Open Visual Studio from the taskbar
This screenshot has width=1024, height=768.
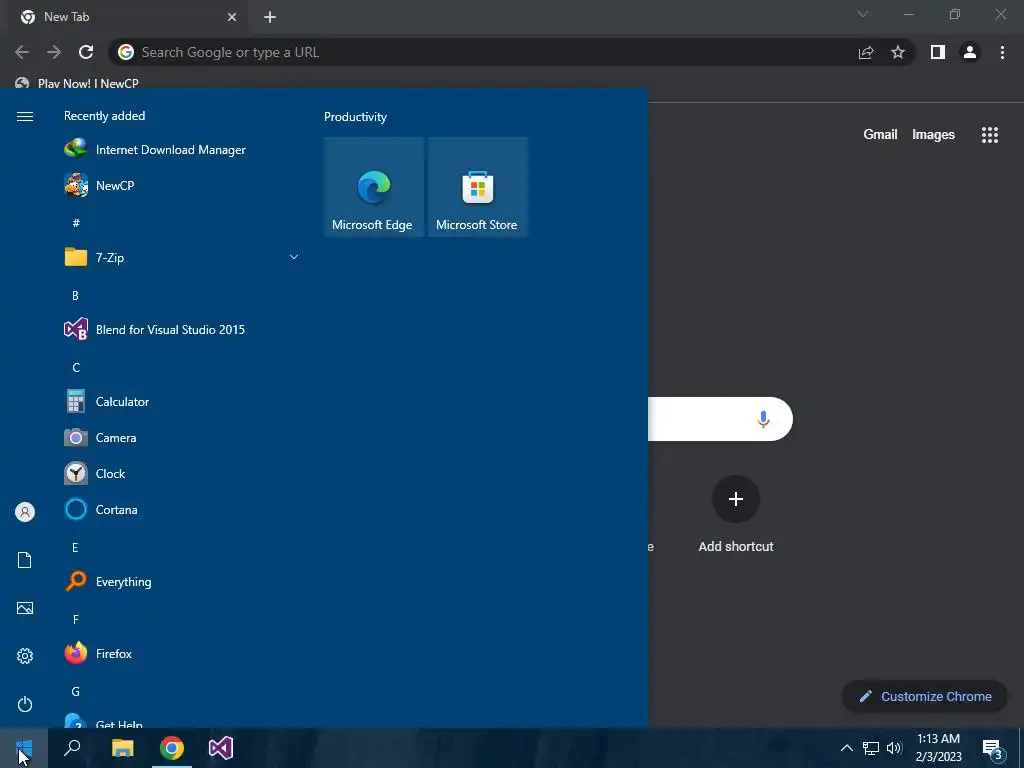click(221, 748)
